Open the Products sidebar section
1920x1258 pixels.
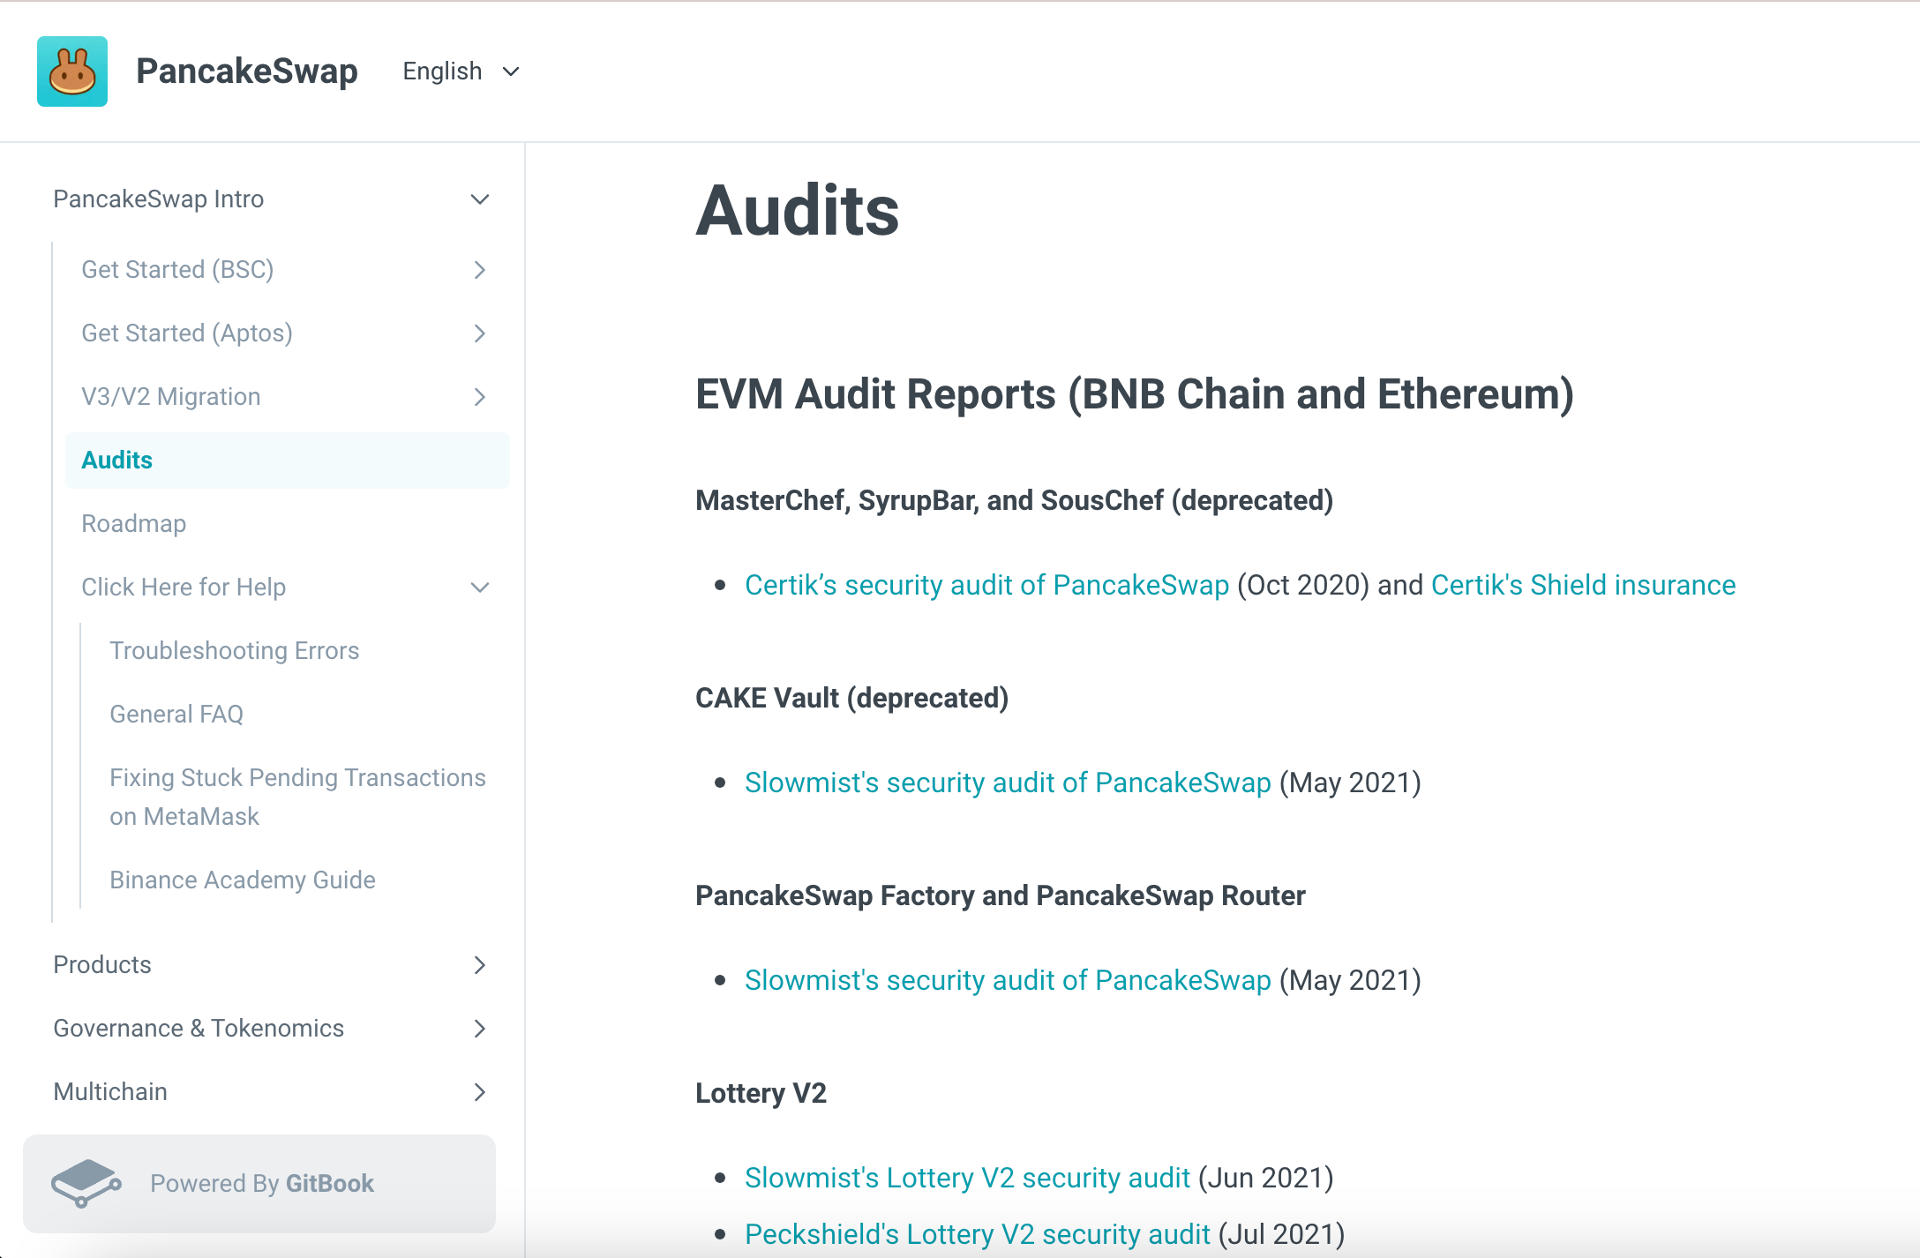pos(102,965)
